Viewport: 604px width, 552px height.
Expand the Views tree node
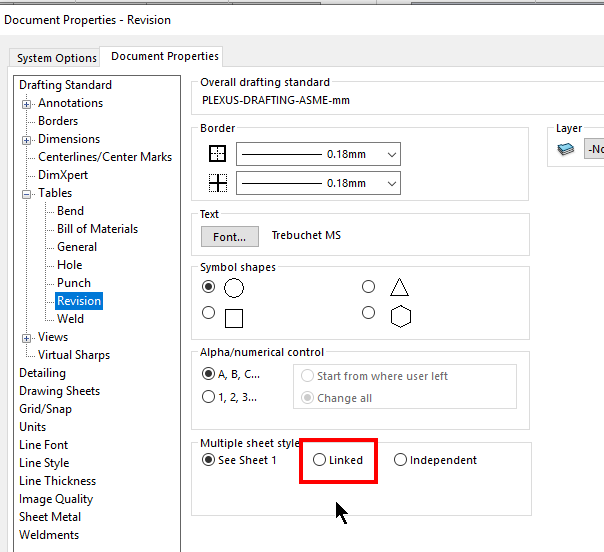[x=28, y=337]
